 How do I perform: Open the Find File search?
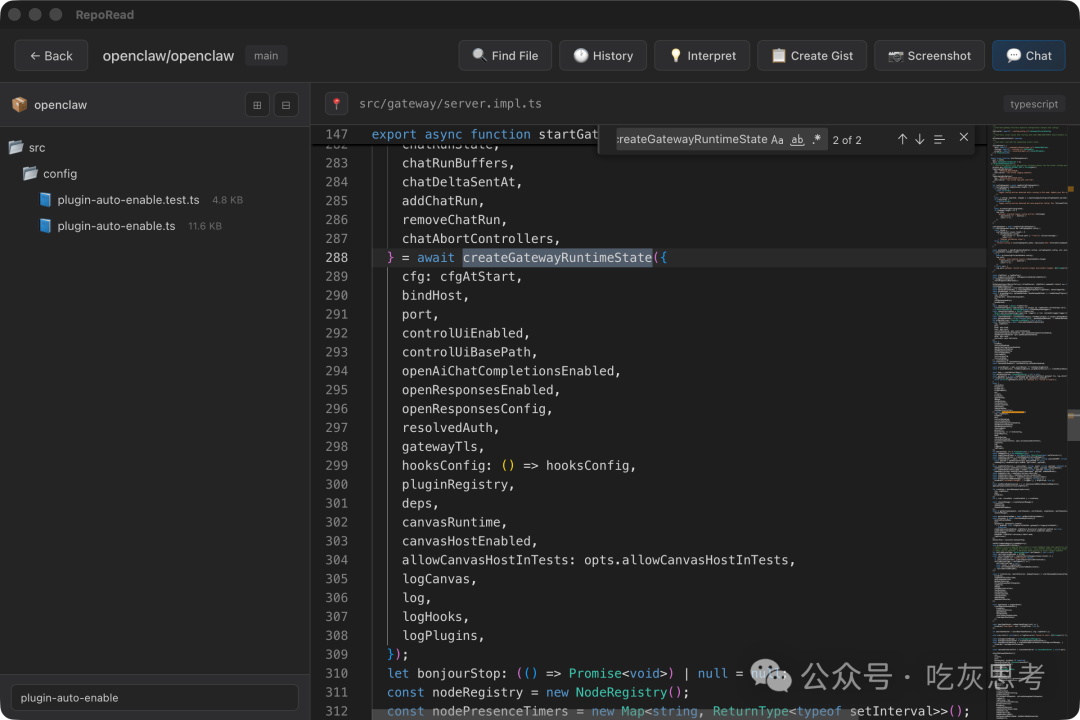(505, 56)
